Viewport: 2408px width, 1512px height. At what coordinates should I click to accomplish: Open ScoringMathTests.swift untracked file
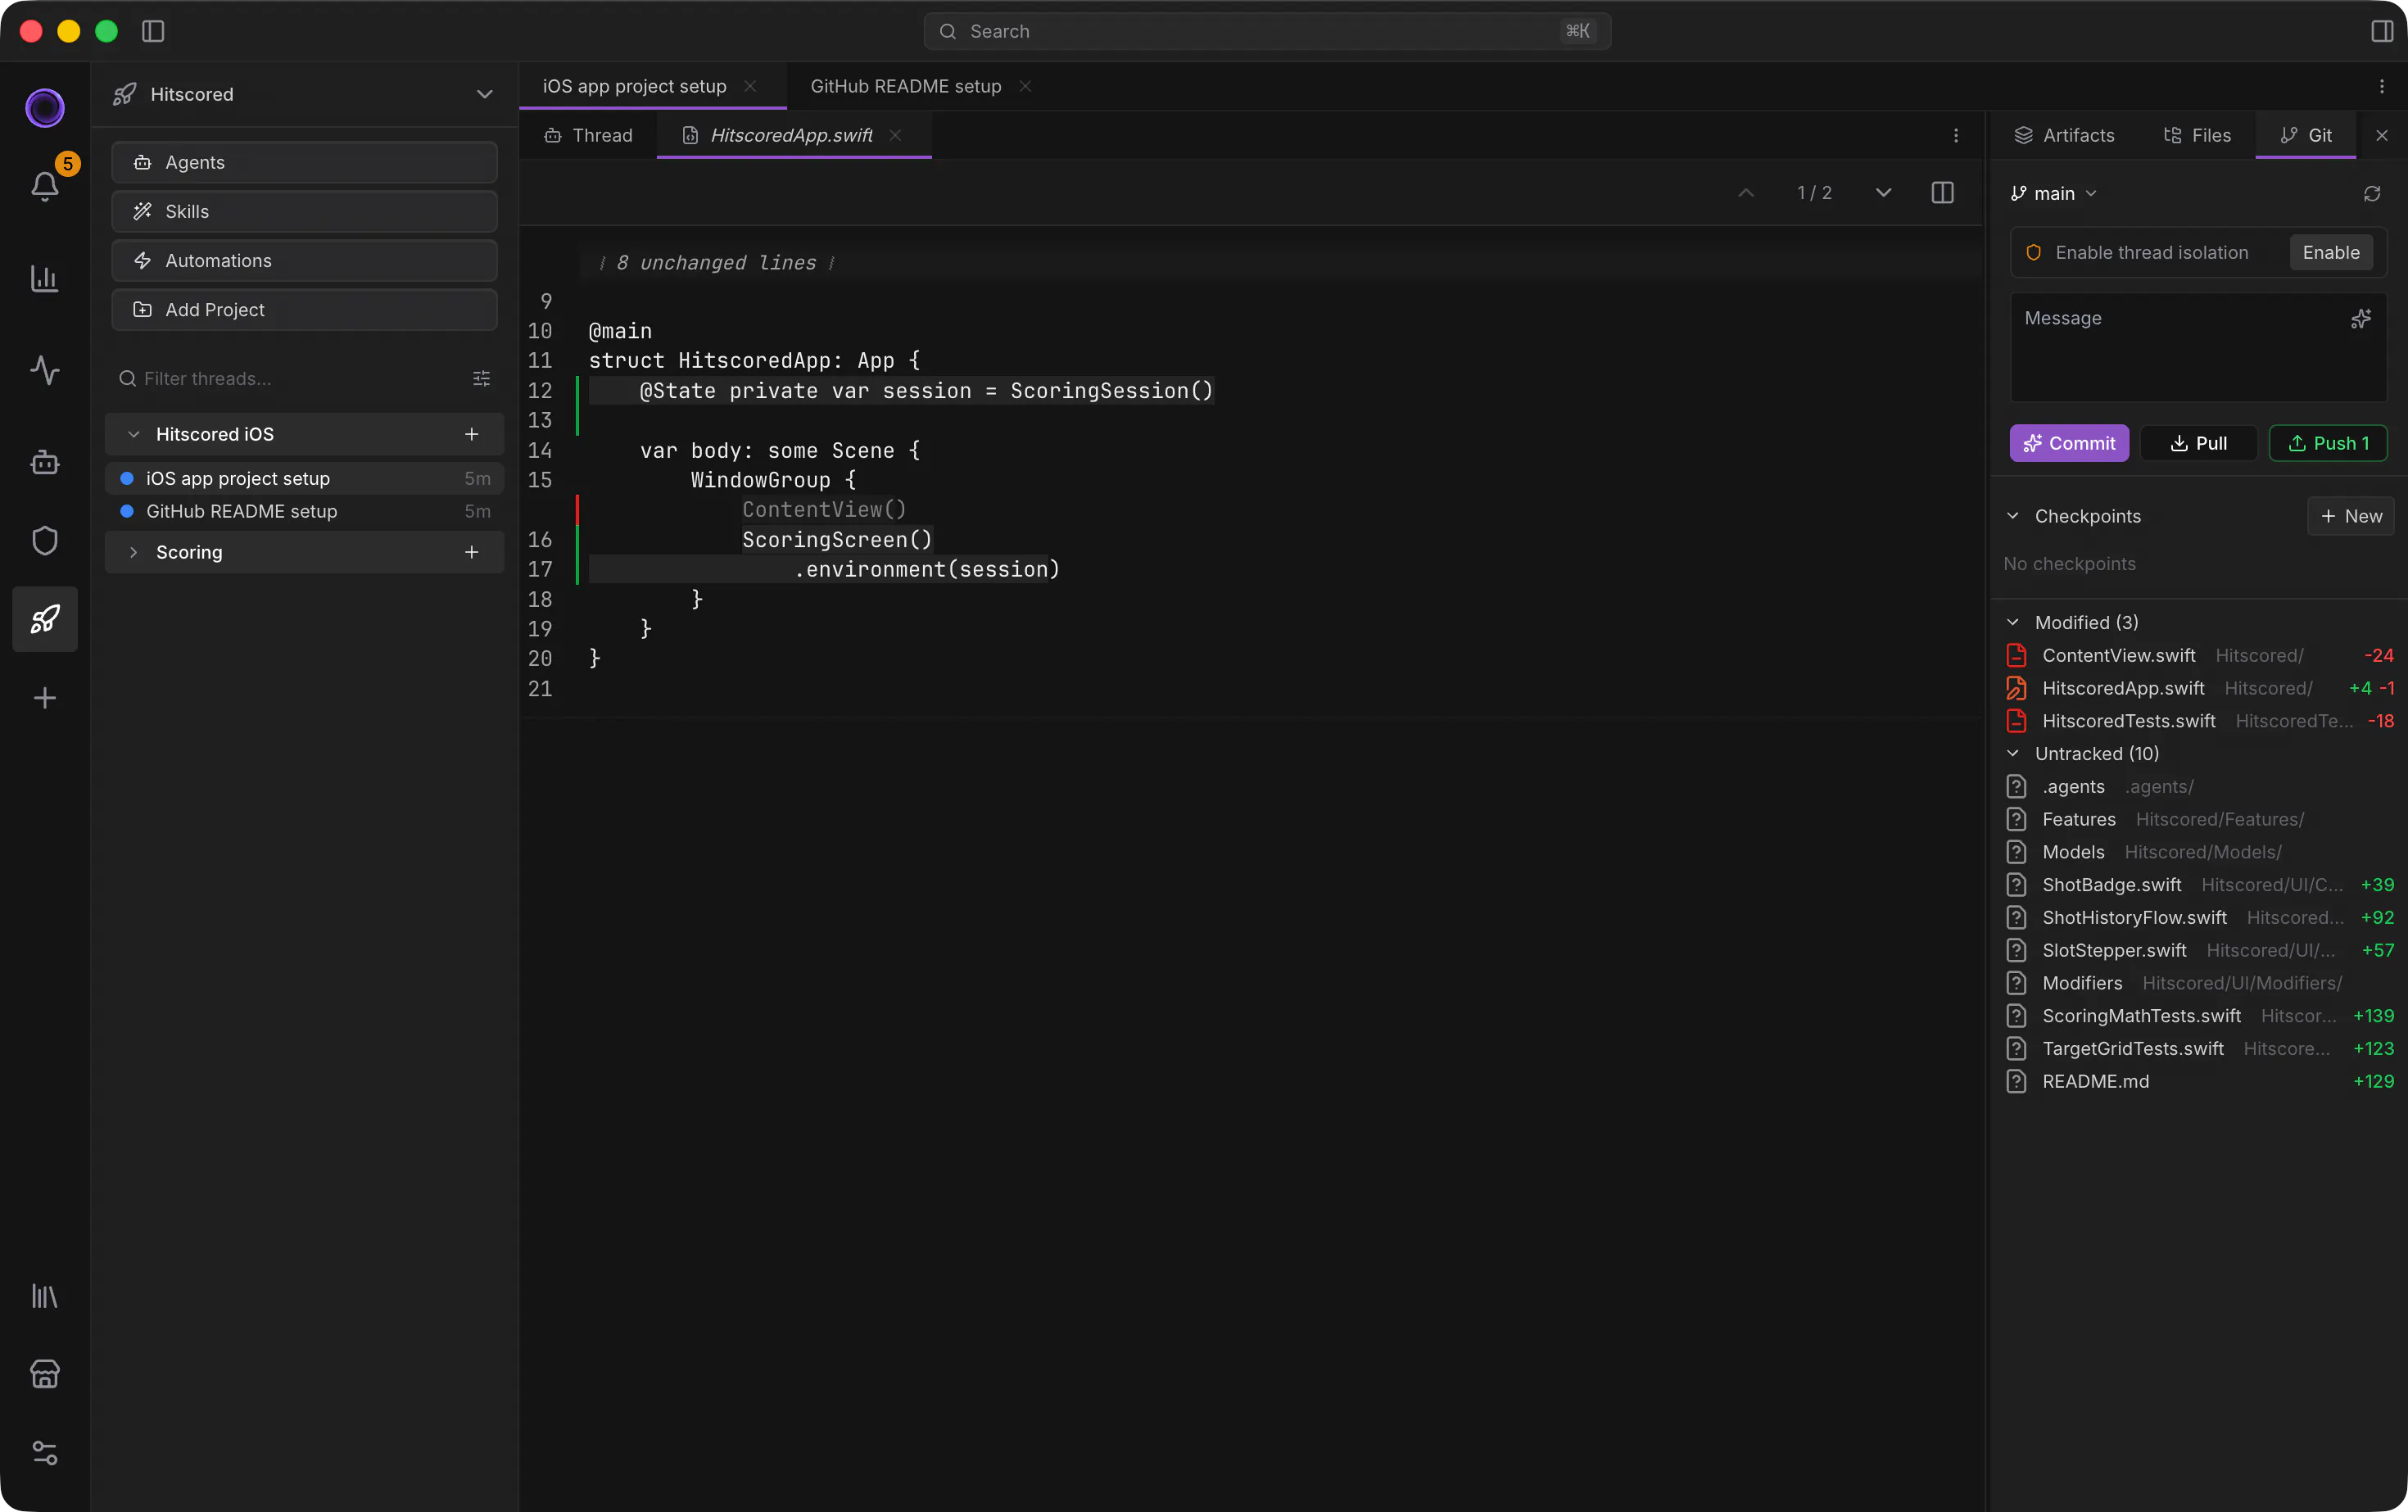(x=2198, y=1016)
